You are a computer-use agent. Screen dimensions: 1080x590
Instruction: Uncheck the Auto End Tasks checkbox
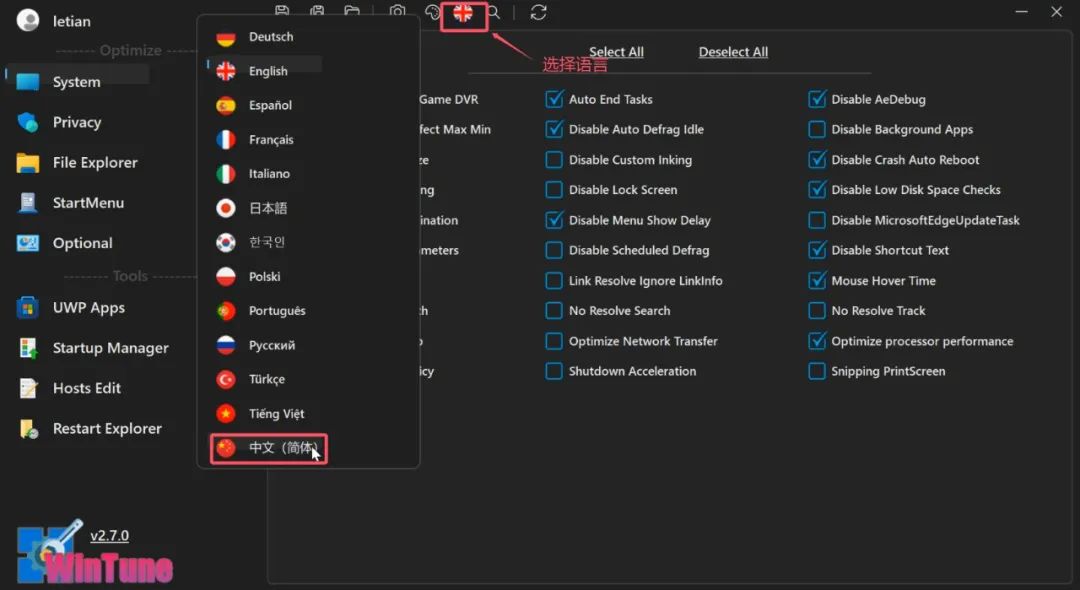[554, 99]
